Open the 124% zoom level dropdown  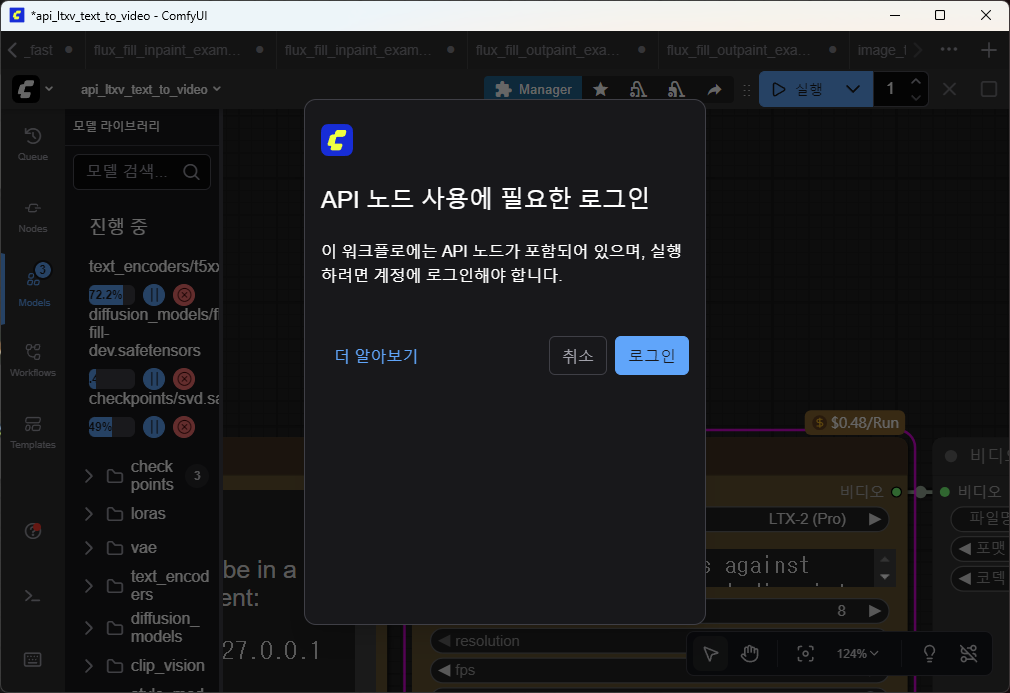point(857,653)
